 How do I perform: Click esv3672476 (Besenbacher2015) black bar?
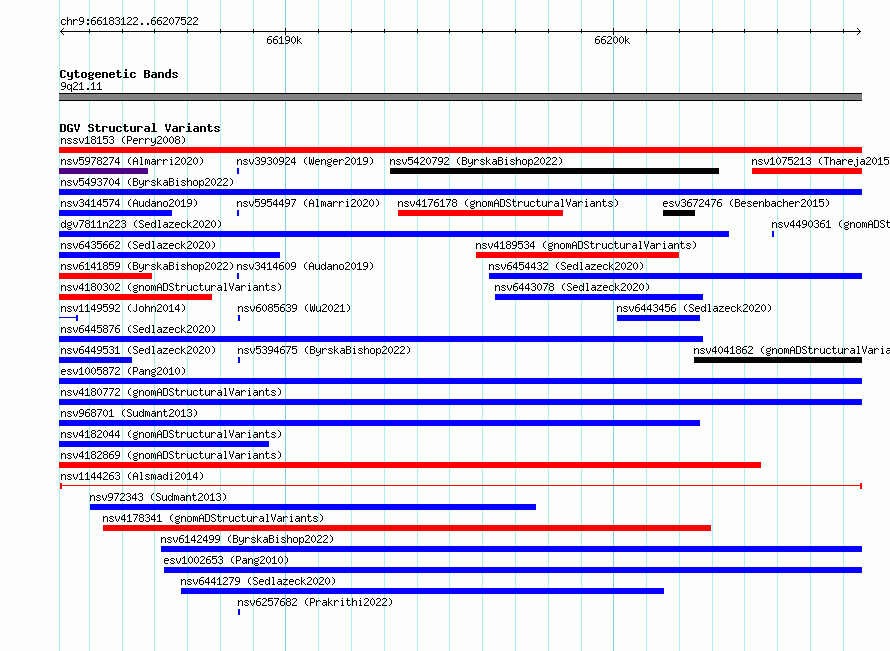[679, 213]
